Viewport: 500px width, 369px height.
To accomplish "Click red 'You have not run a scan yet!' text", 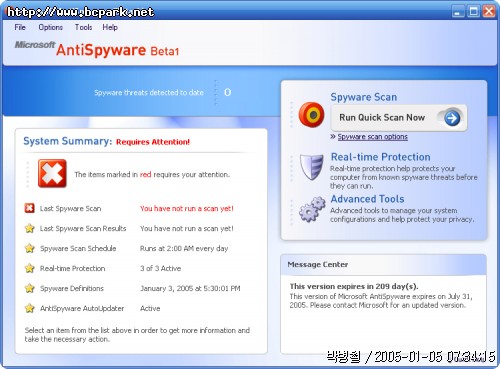I will 187,209.
